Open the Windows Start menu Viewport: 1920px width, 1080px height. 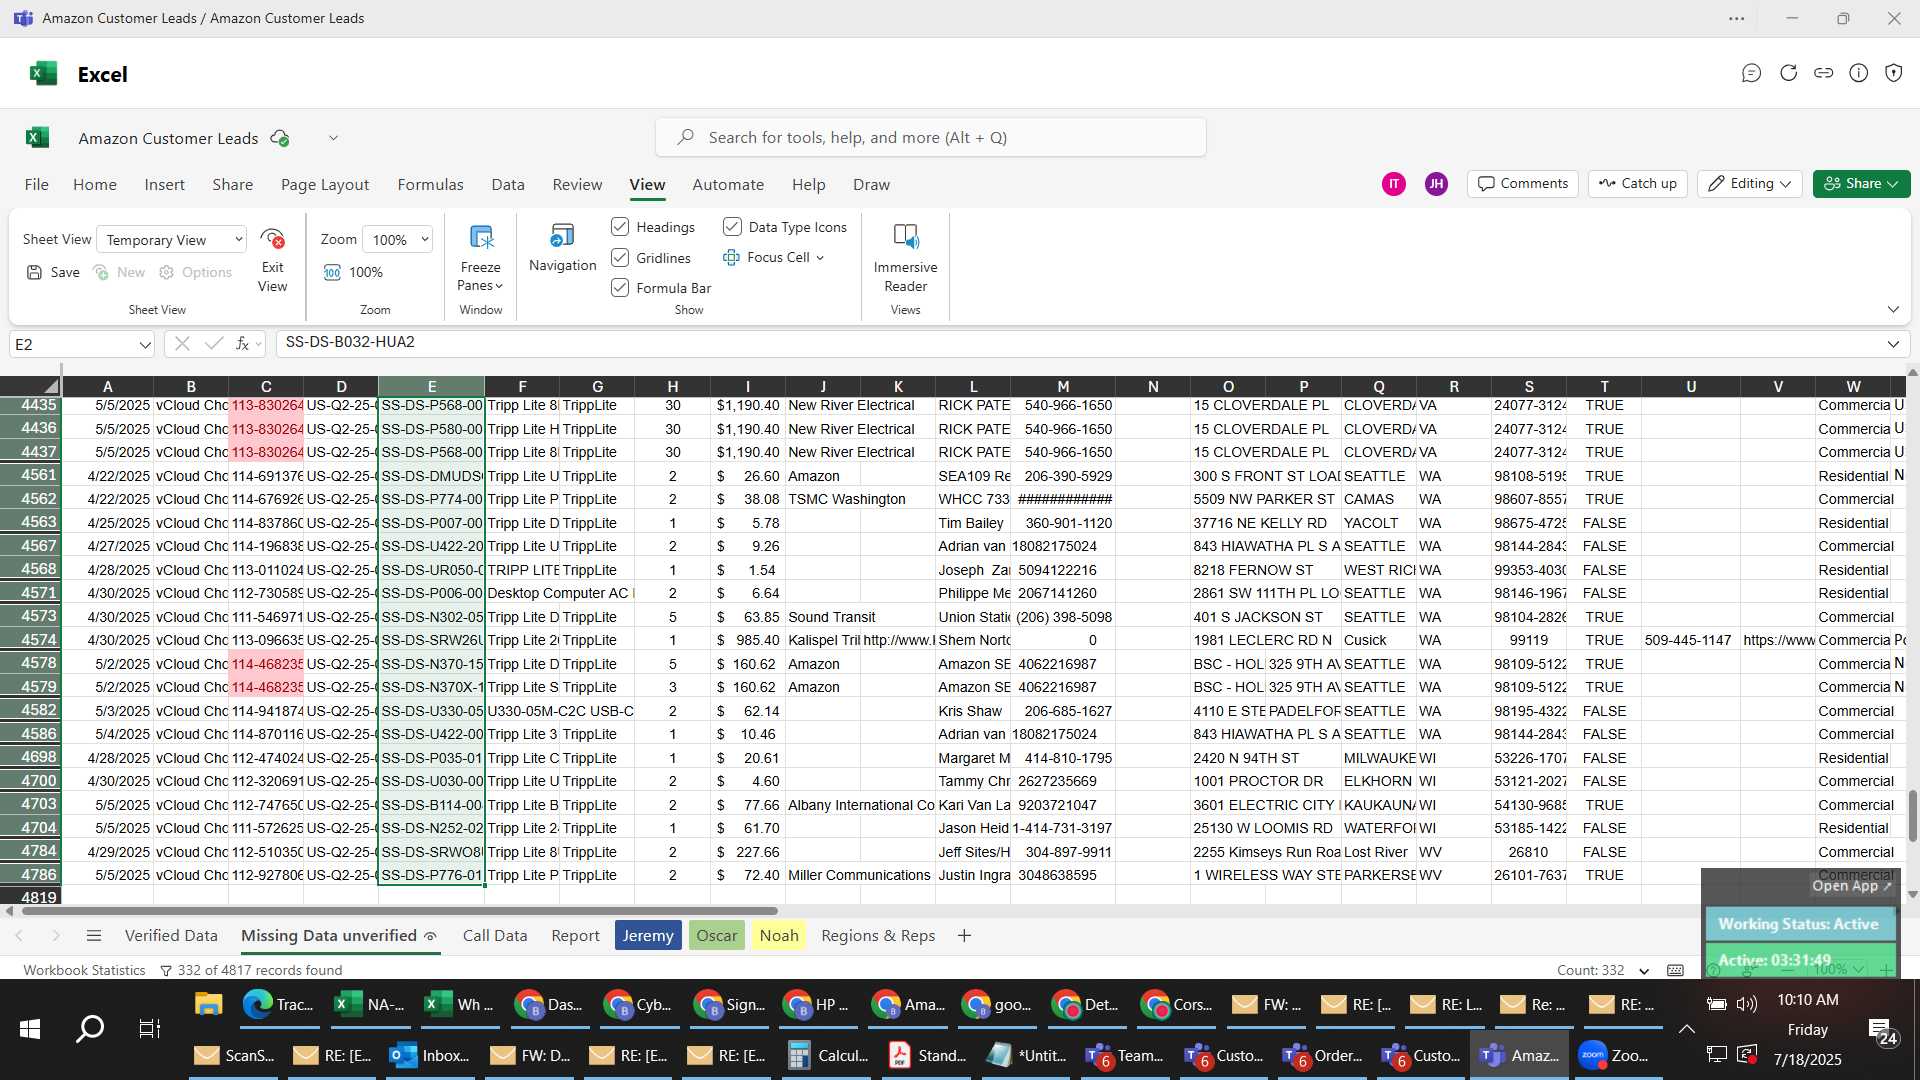click(30, 1029)
